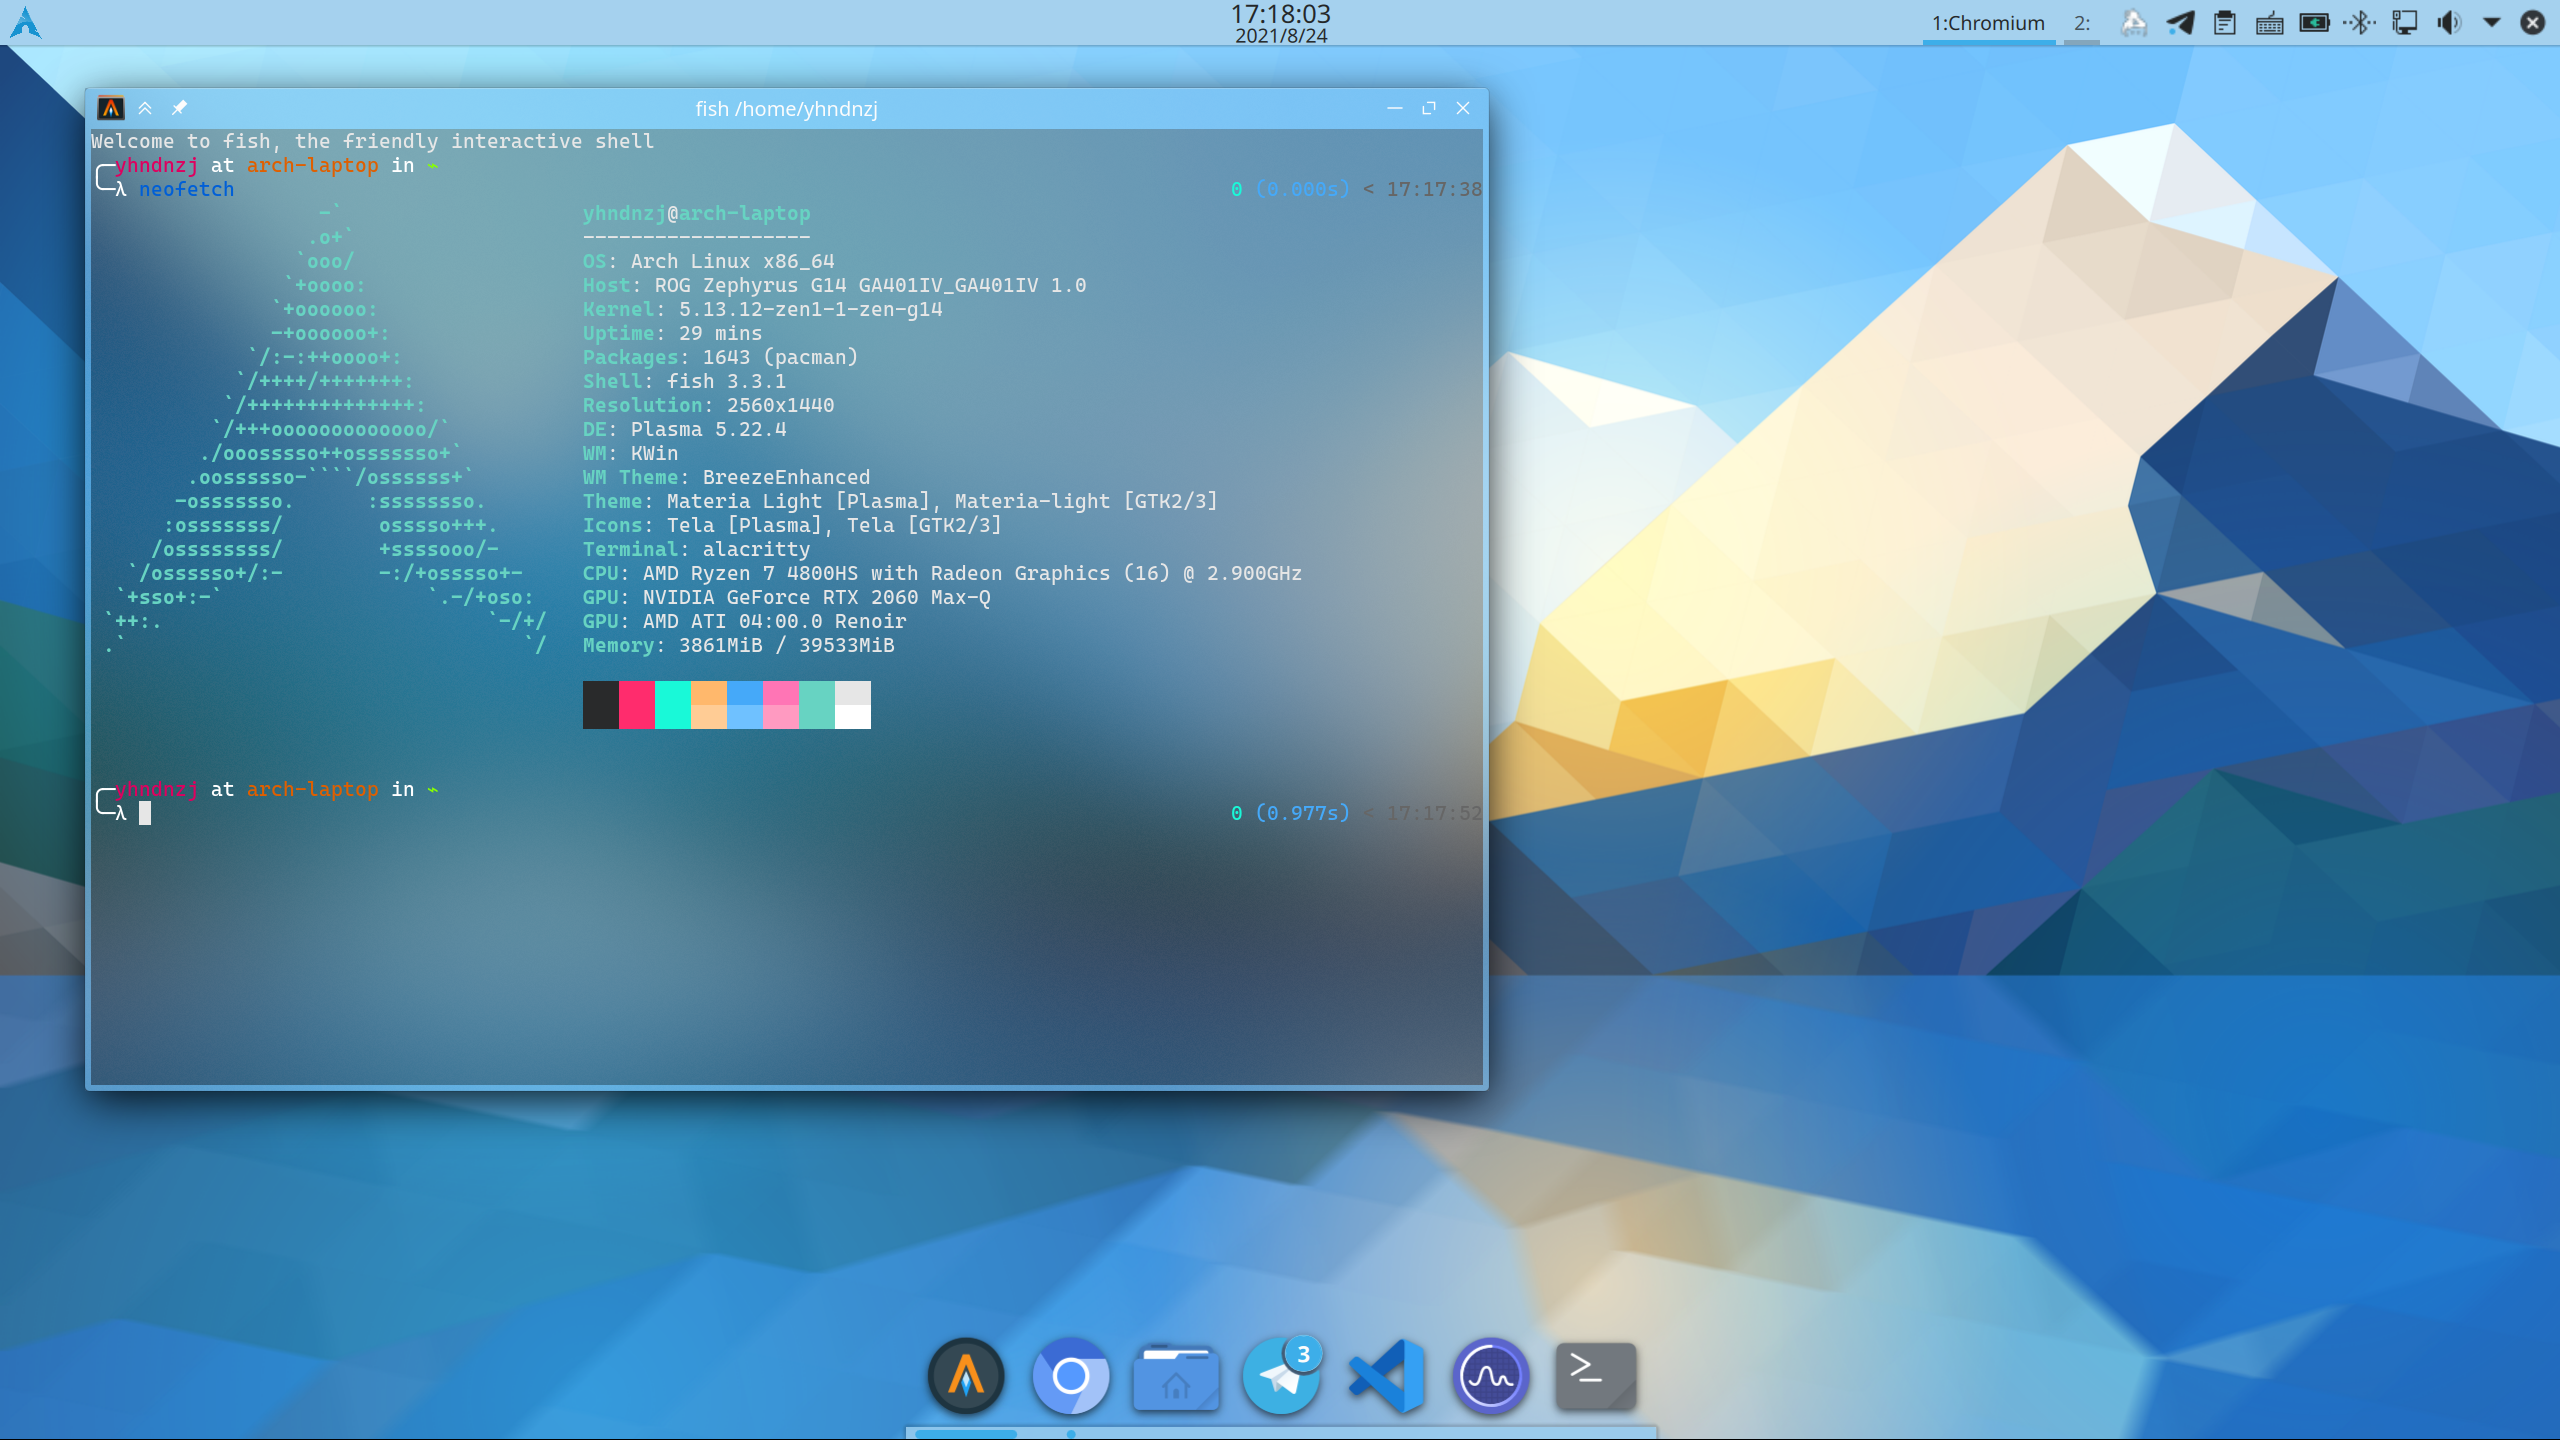Open the Alacritty window menu icon

(x=111, y=108)
